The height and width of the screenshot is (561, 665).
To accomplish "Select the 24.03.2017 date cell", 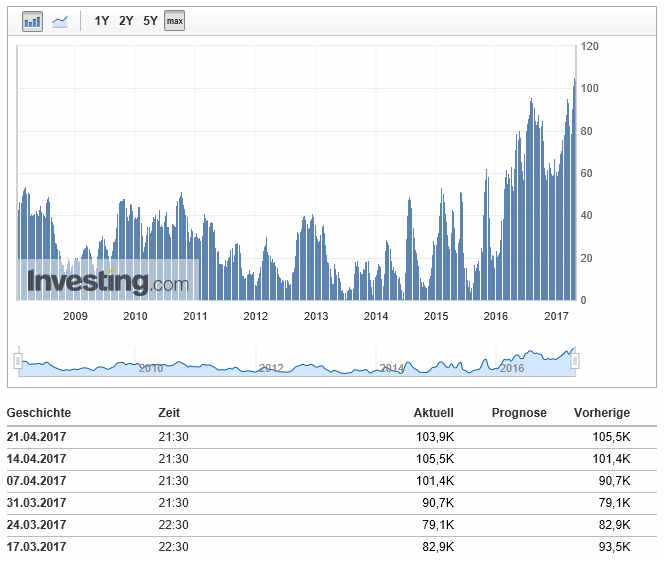I will click(x=36, y=525).
